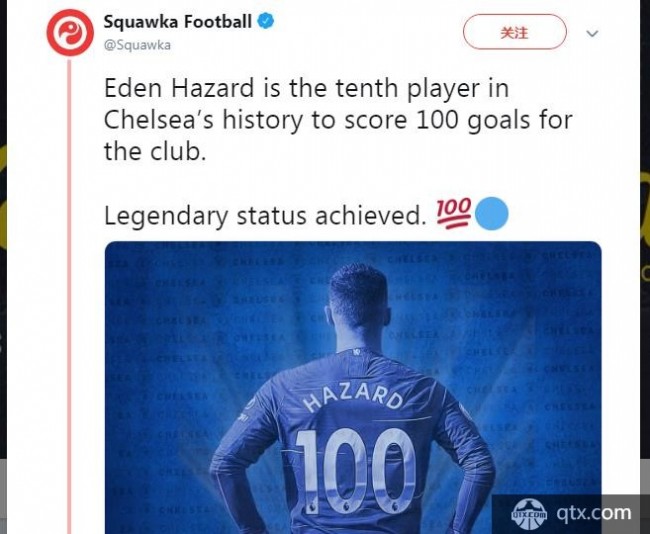The width and height of the screenshot is (650, 534).
Task: Open the @Squawka handle link
Action: pos(137,45)
